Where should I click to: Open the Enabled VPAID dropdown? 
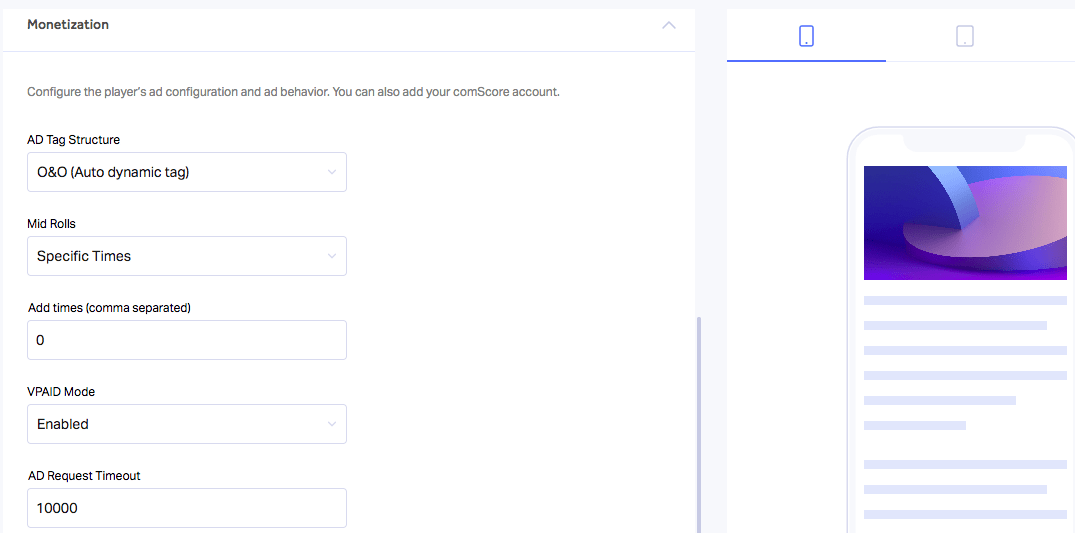tap(186, 424)
